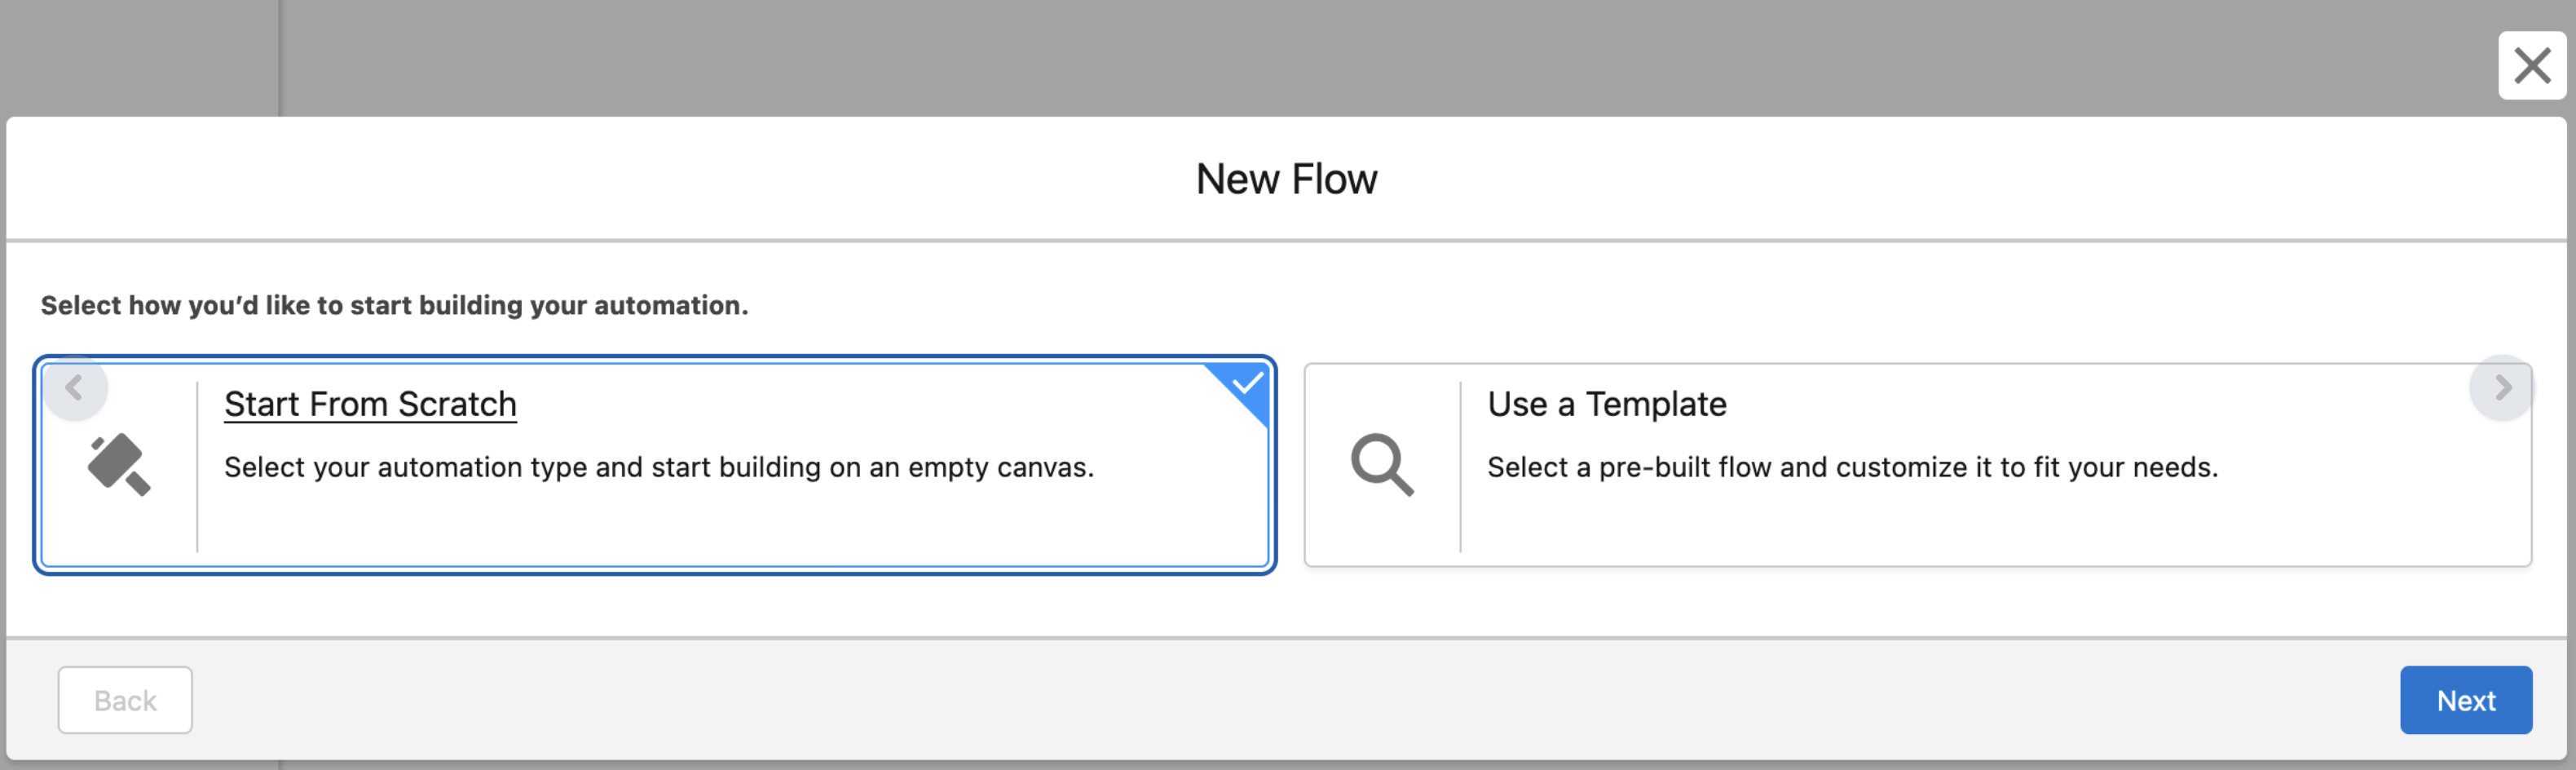Viewport: 2576px width, 770px height.
Task: Click the hammer icon for Start From Scratch
Action: pyautogui.click(x=119, y=464)
